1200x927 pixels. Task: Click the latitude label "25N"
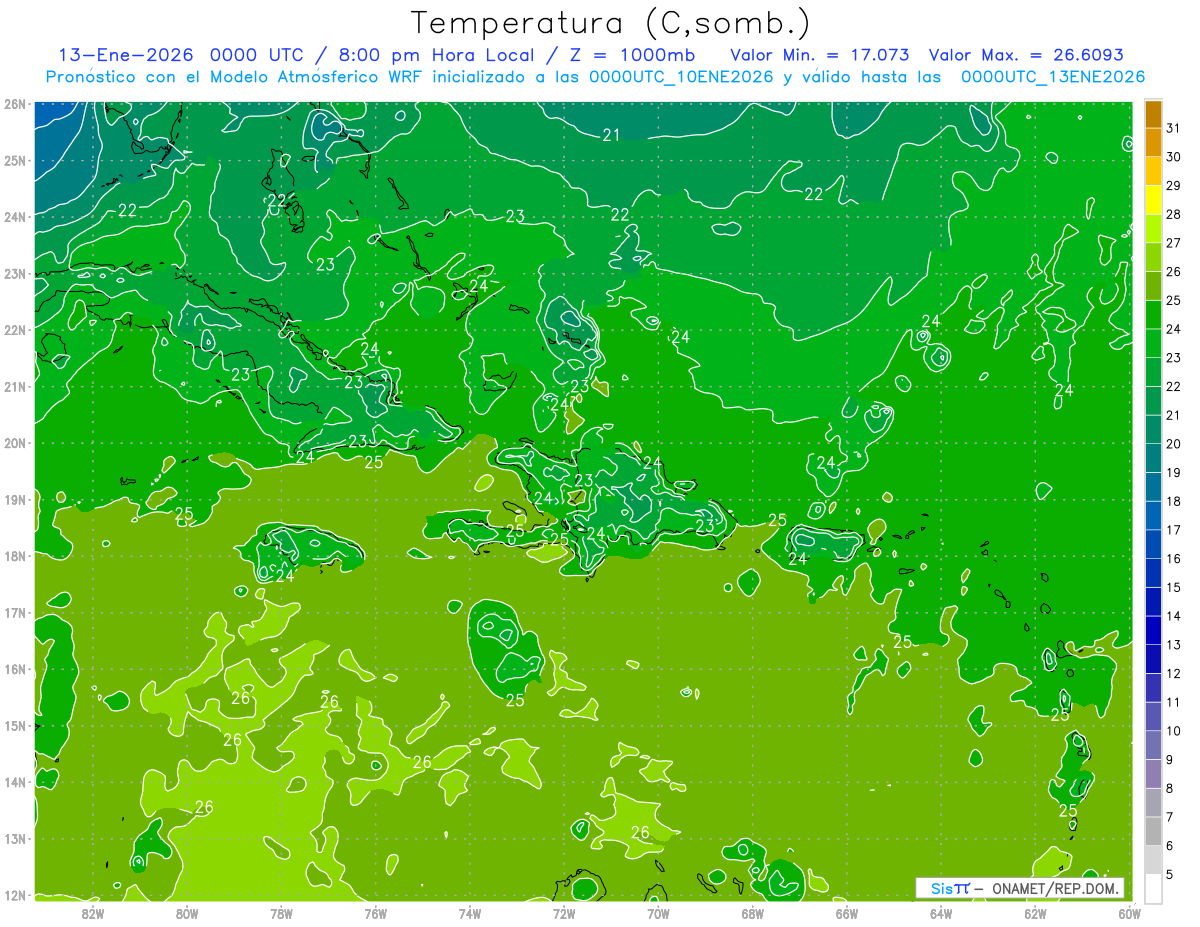click(x=14, y=160)
